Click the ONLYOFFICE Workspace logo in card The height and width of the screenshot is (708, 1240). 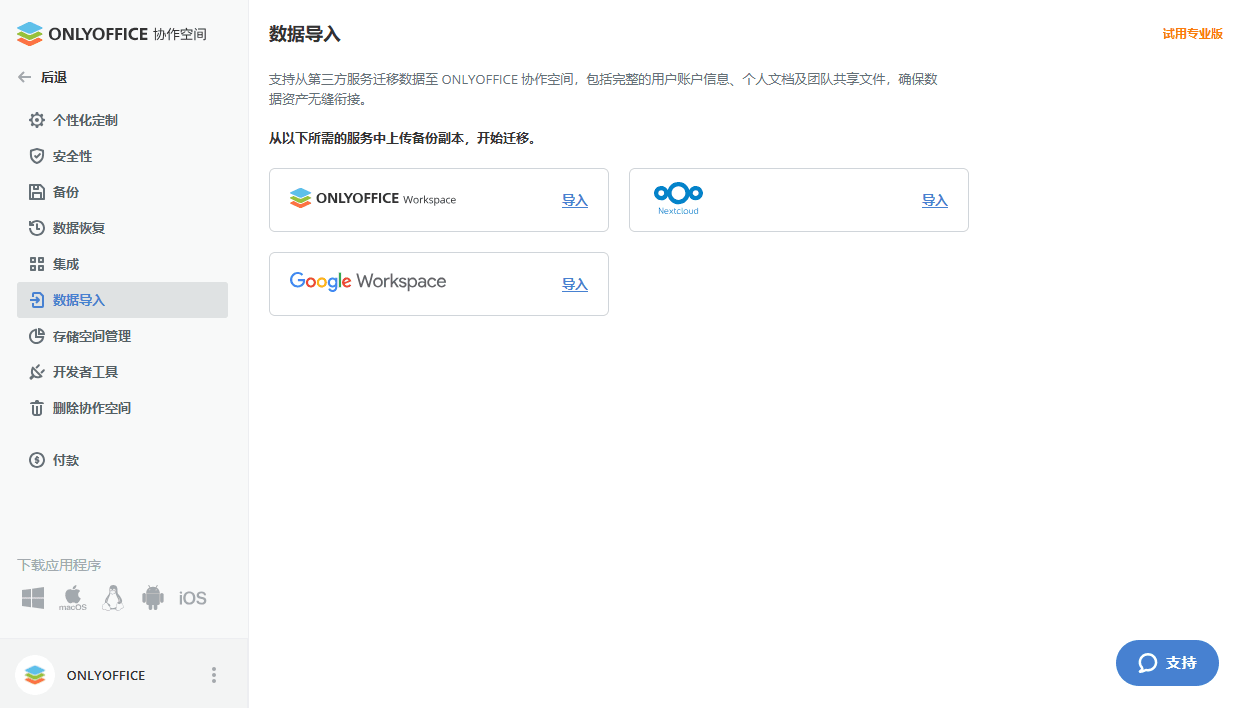[372, 198]
